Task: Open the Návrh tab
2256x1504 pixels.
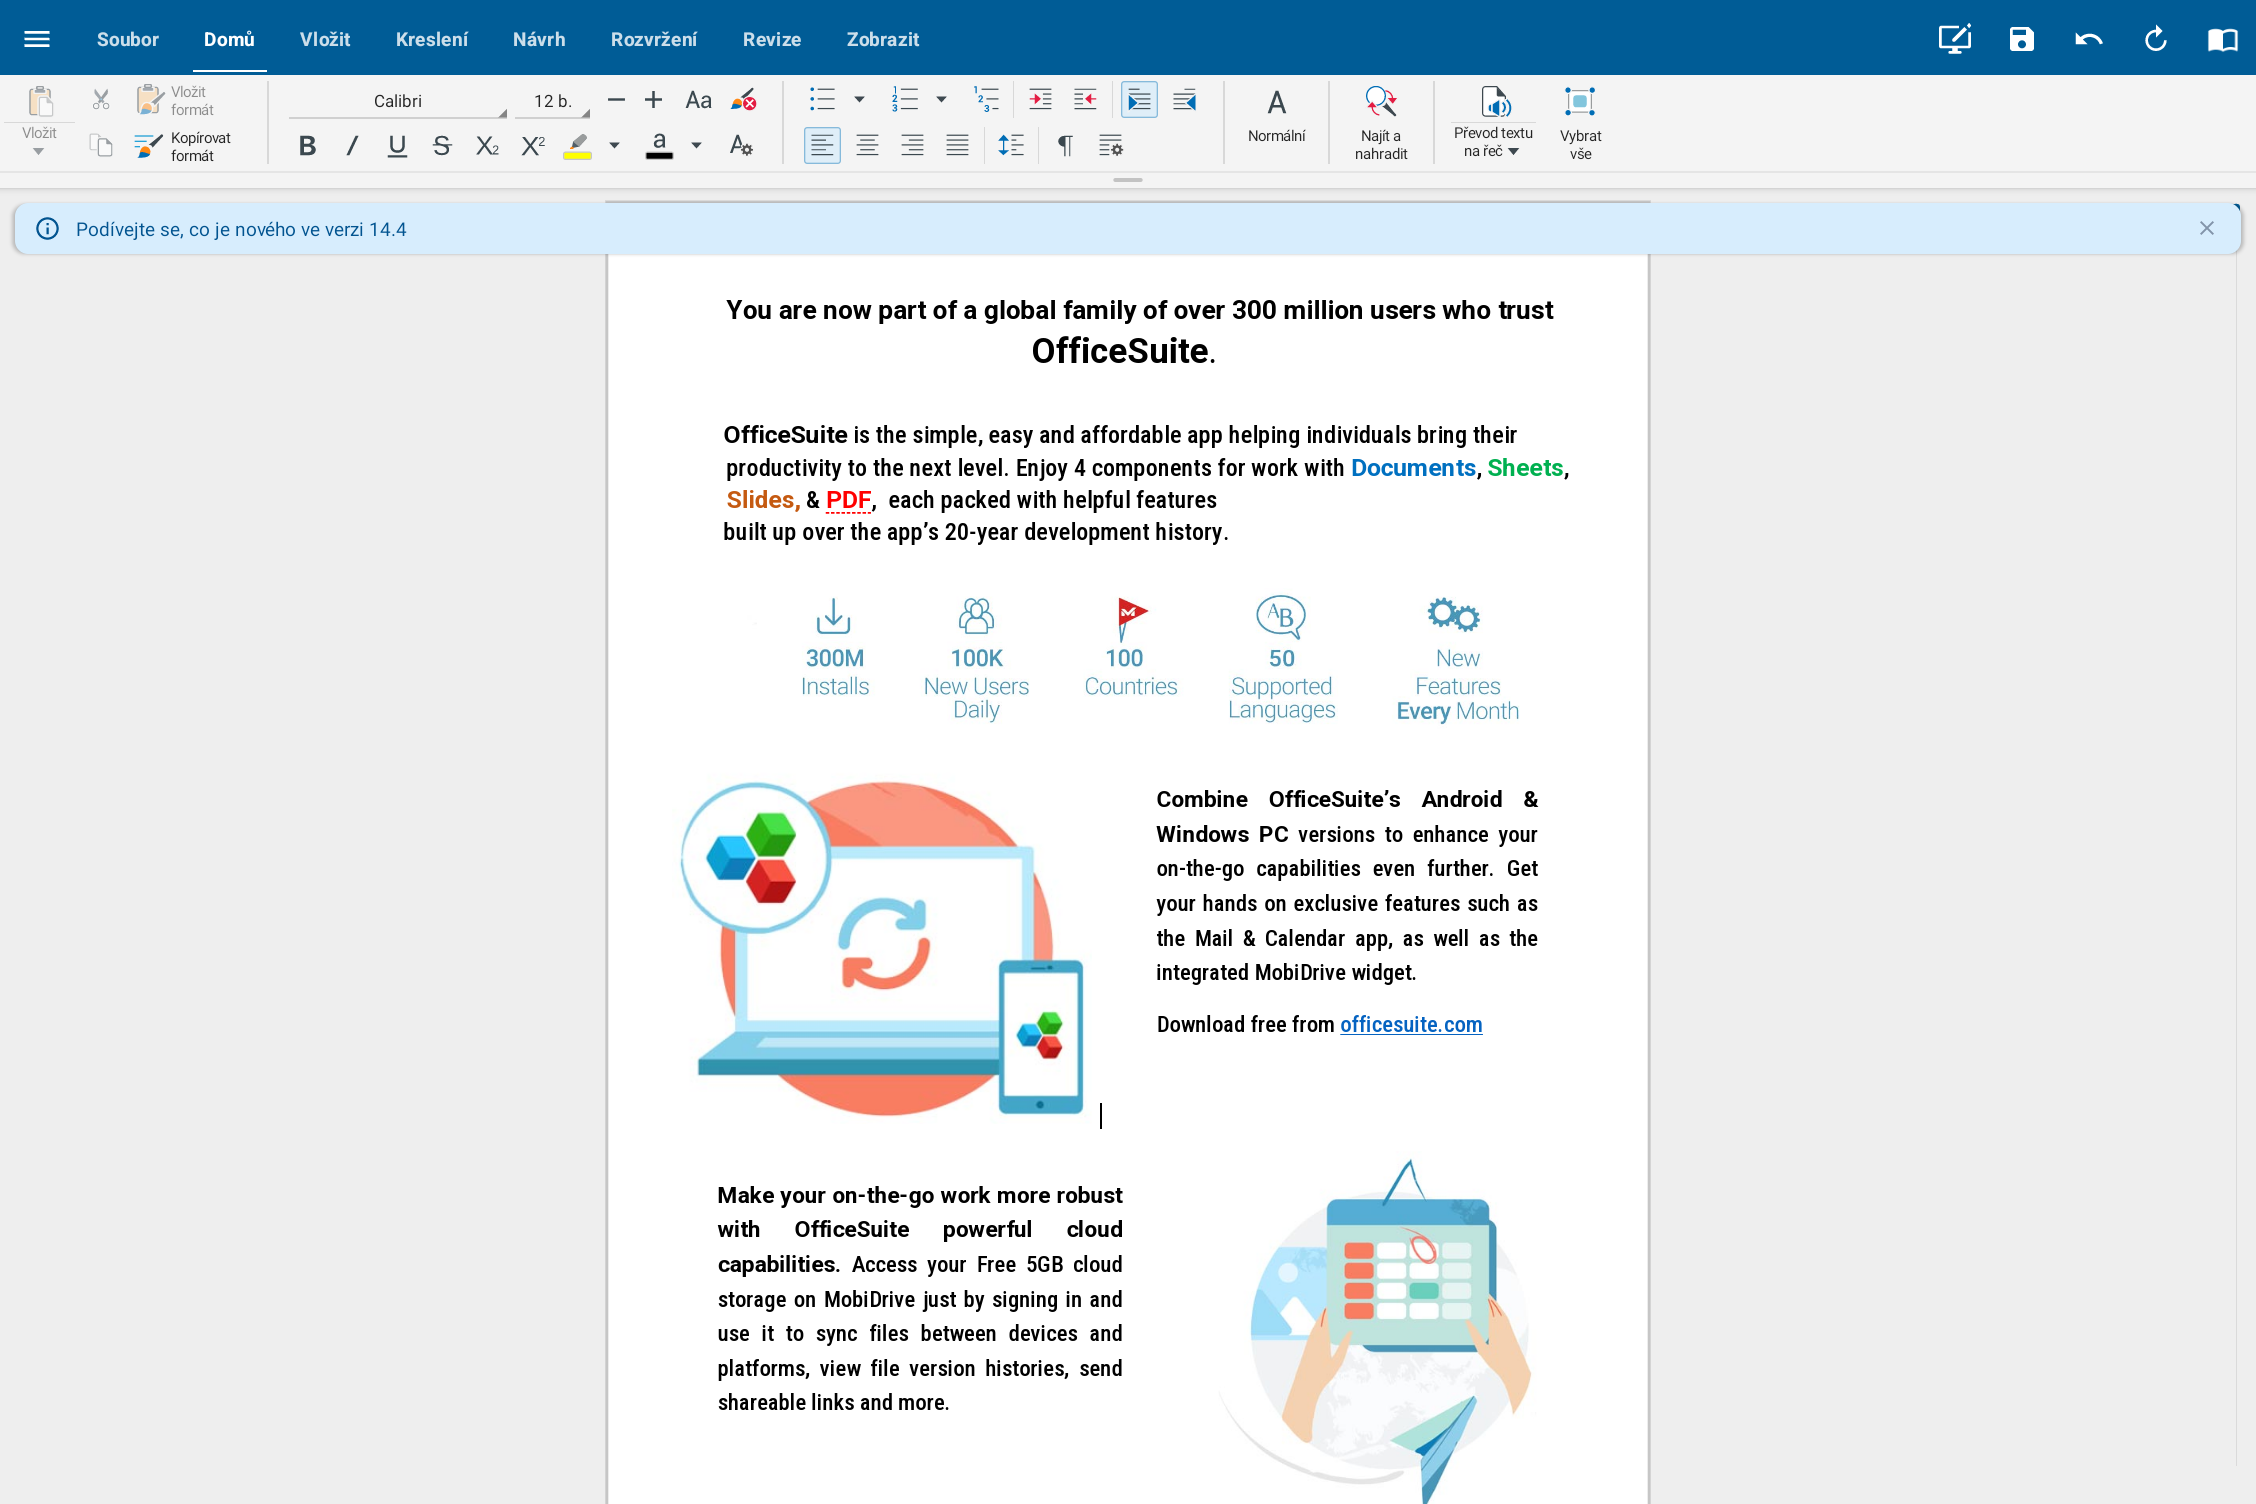Action: tap(539, 39)
